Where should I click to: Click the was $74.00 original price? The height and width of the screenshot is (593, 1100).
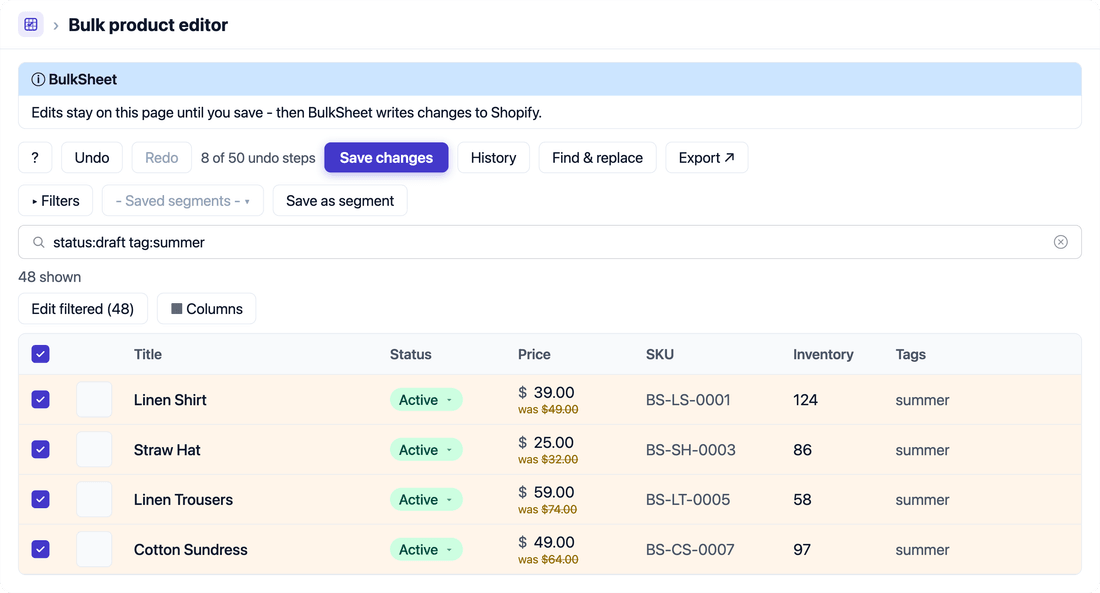[547, 509]
